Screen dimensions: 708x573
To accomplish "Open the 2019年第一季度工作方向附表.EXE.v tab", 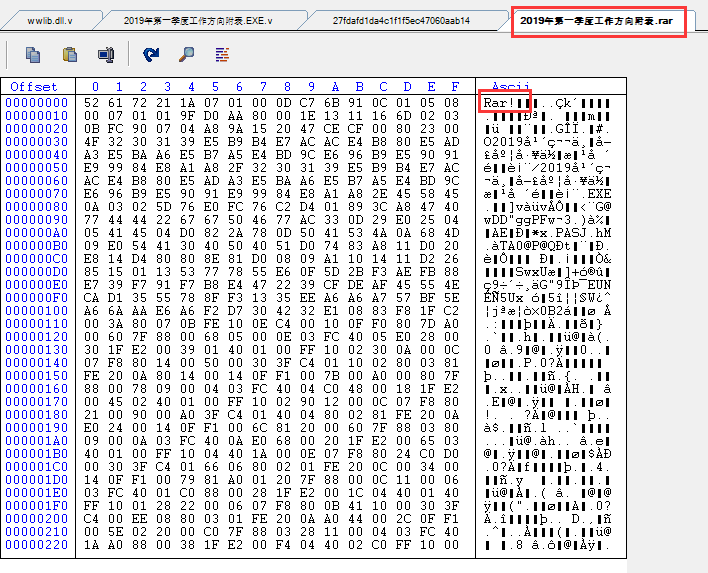I will (197, 20).
